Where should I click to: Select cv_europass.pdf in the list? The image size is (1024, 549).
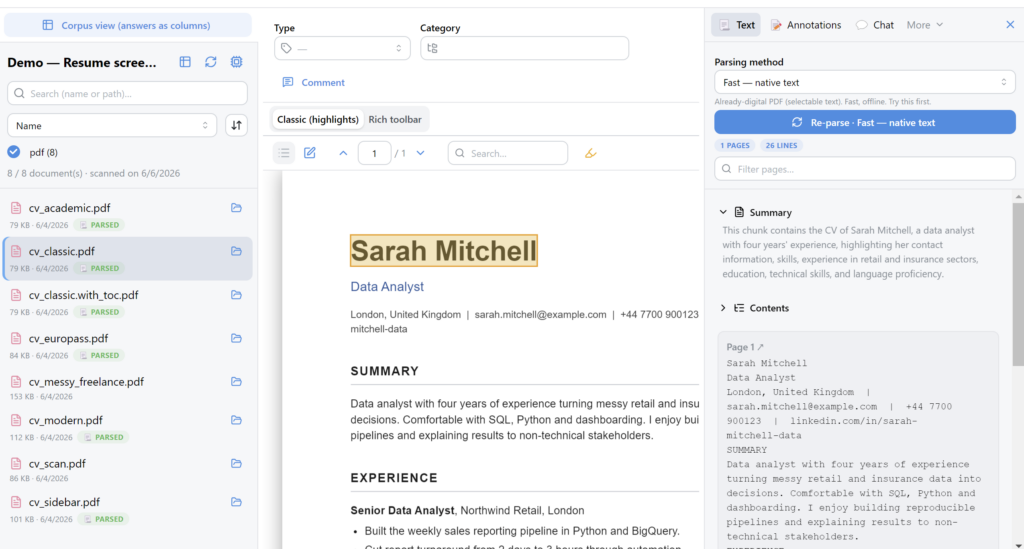[127, 346]
